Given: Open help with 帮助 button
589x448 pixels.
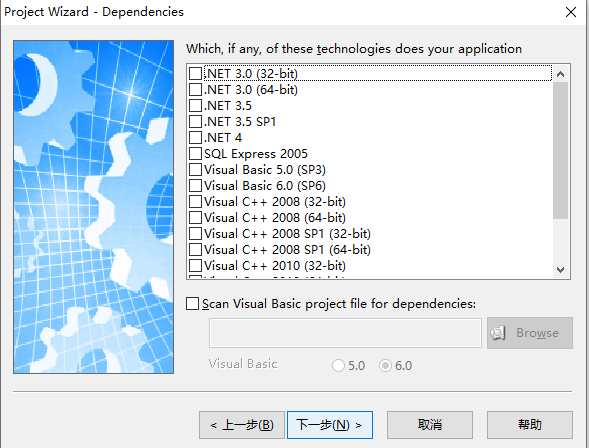Looking at the screenshot, I should coord(530,425).
